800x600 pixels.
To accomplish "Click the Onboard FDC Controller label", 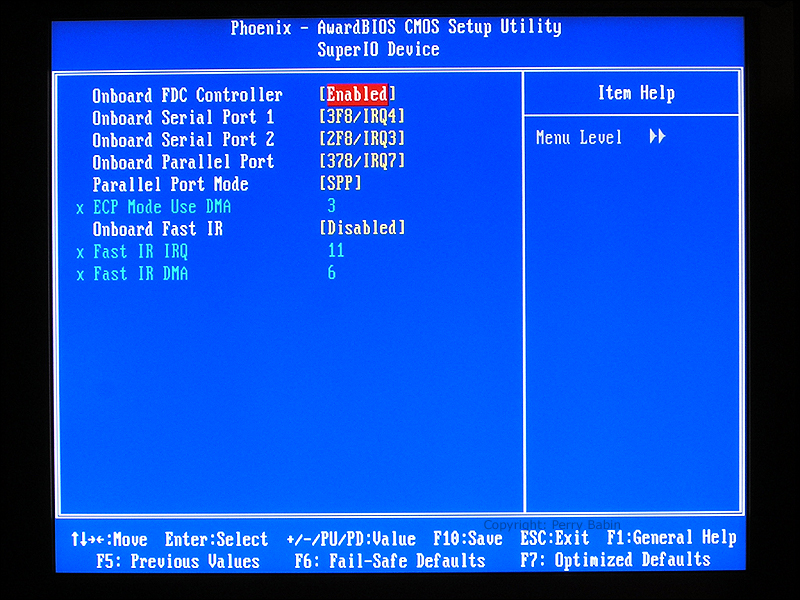I will coord(187,95).
